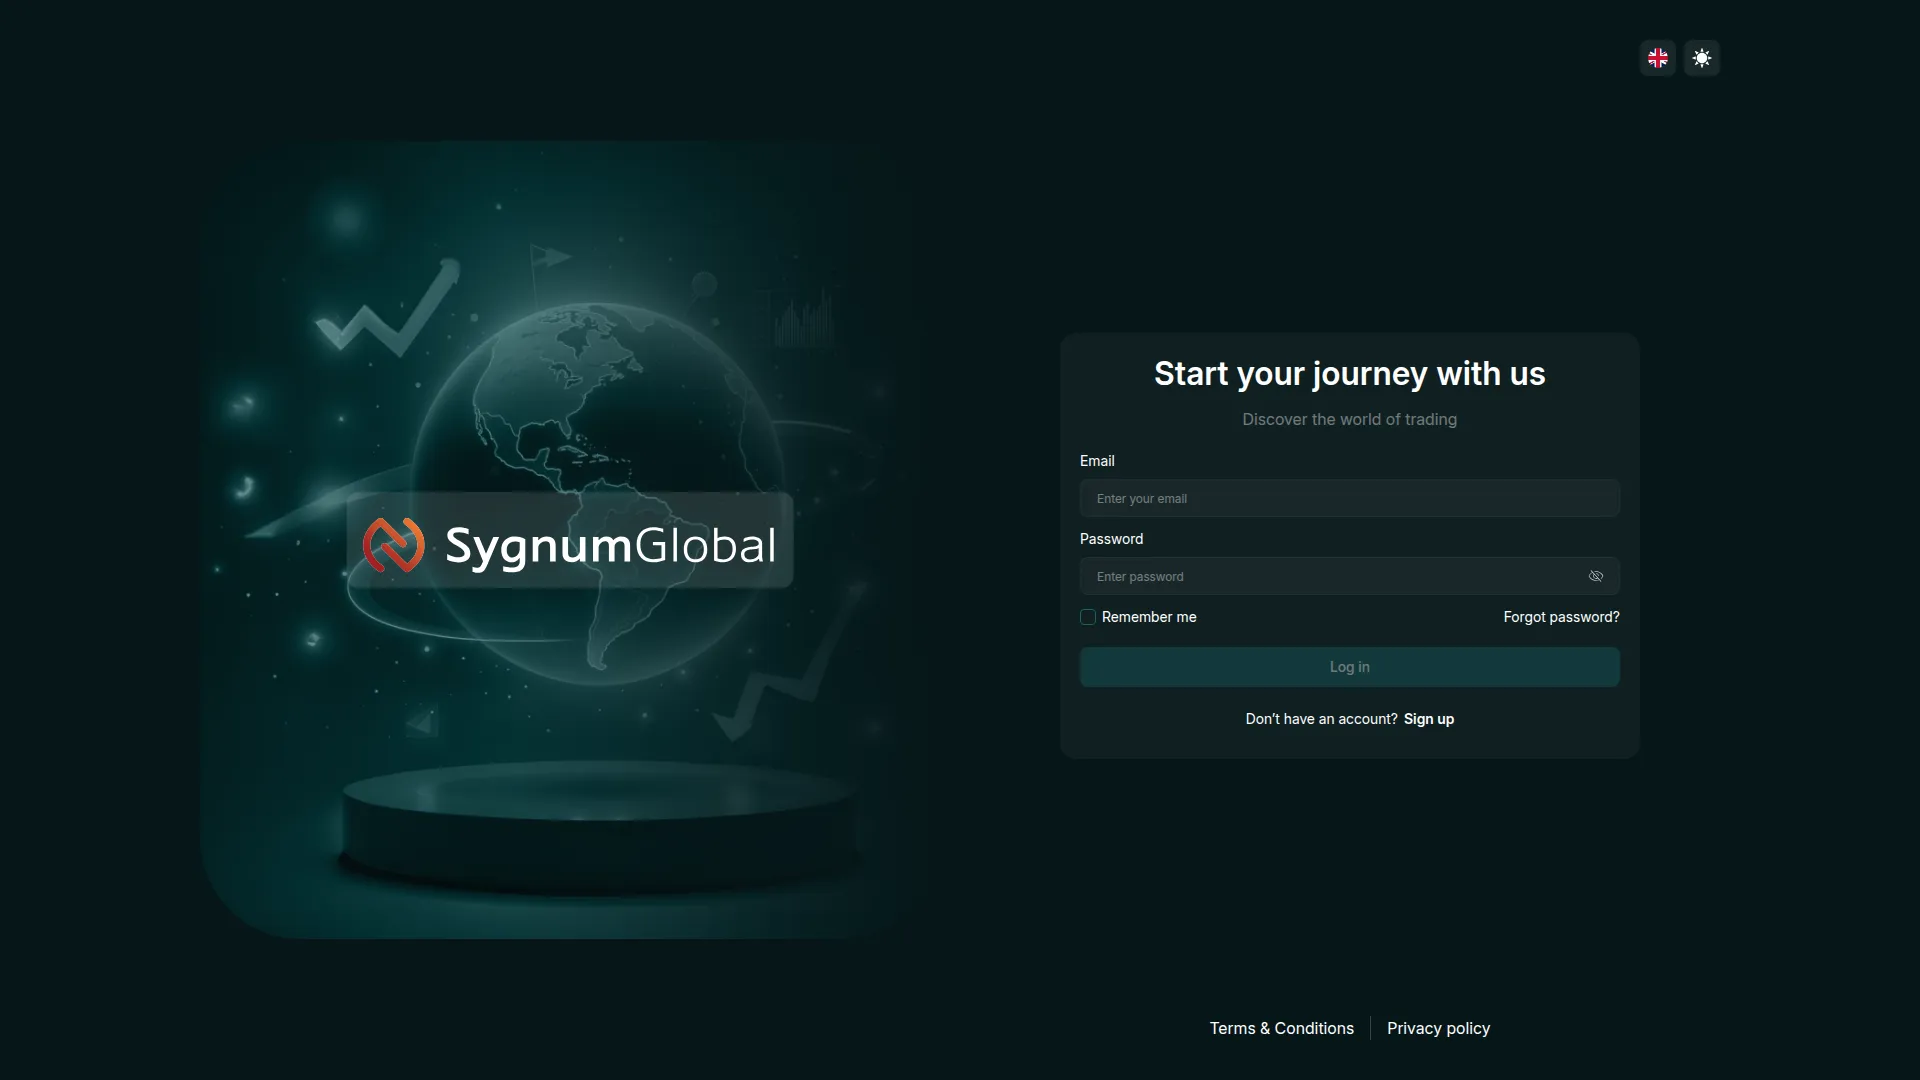Focus the Enter password field
1920x1080 pixels.
click(x=1350, y=576)
